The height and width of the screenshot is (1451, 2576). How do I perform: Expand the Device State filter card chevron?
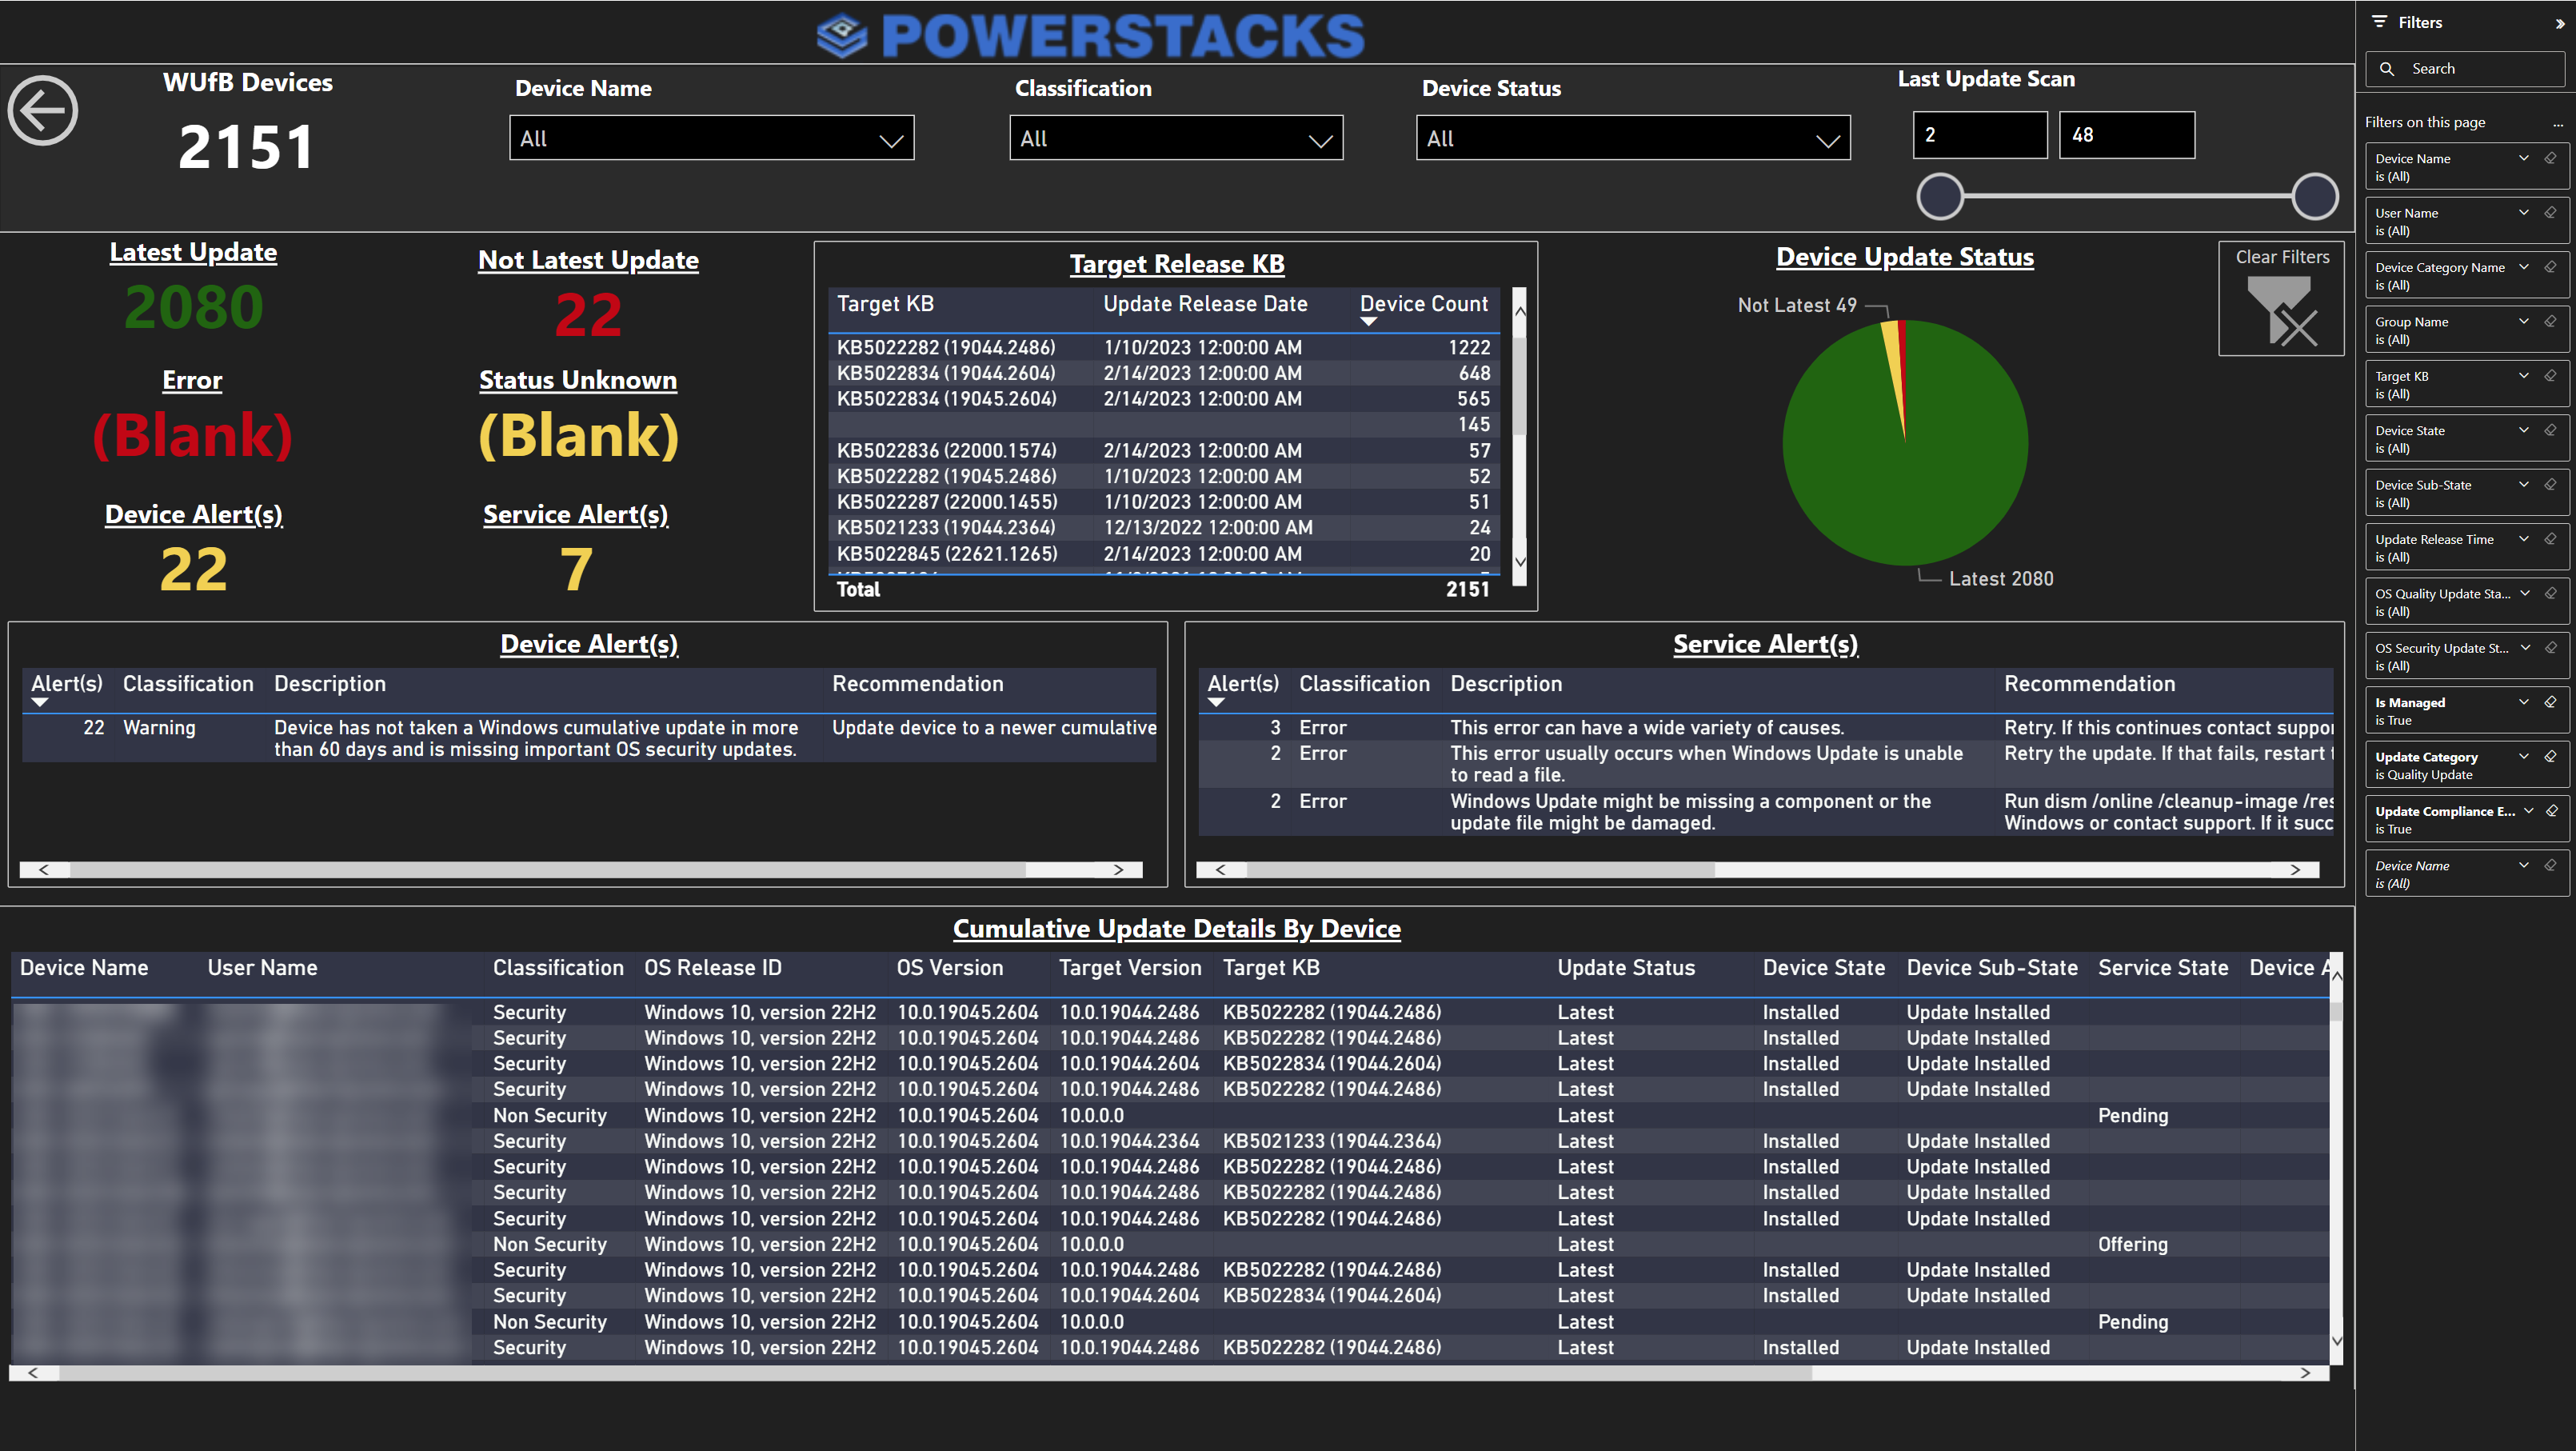point(2524,430)
